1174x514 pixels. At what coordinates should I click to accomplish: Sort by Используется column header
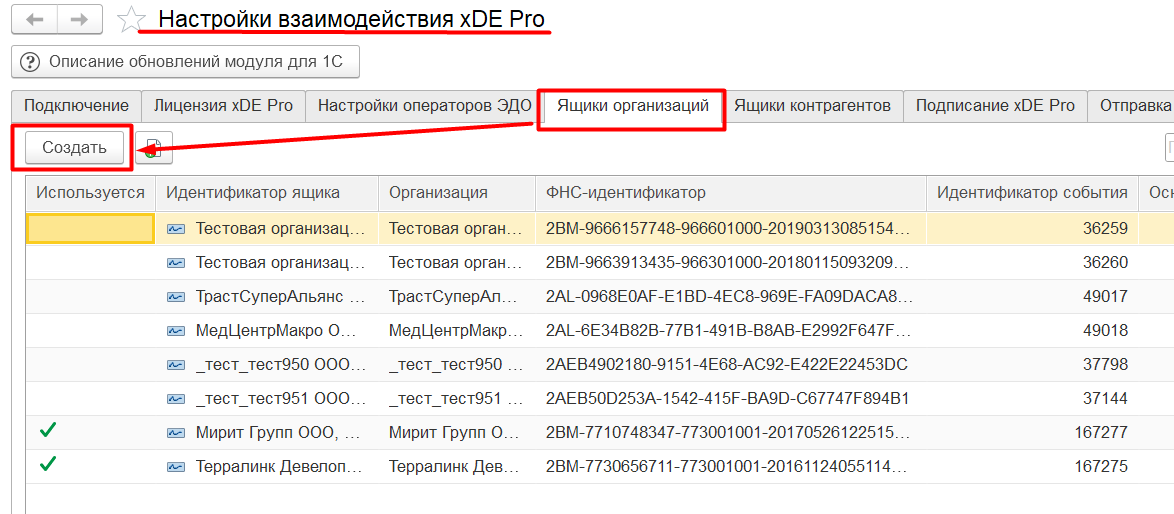pyautogui.click(x=91, y=193)
